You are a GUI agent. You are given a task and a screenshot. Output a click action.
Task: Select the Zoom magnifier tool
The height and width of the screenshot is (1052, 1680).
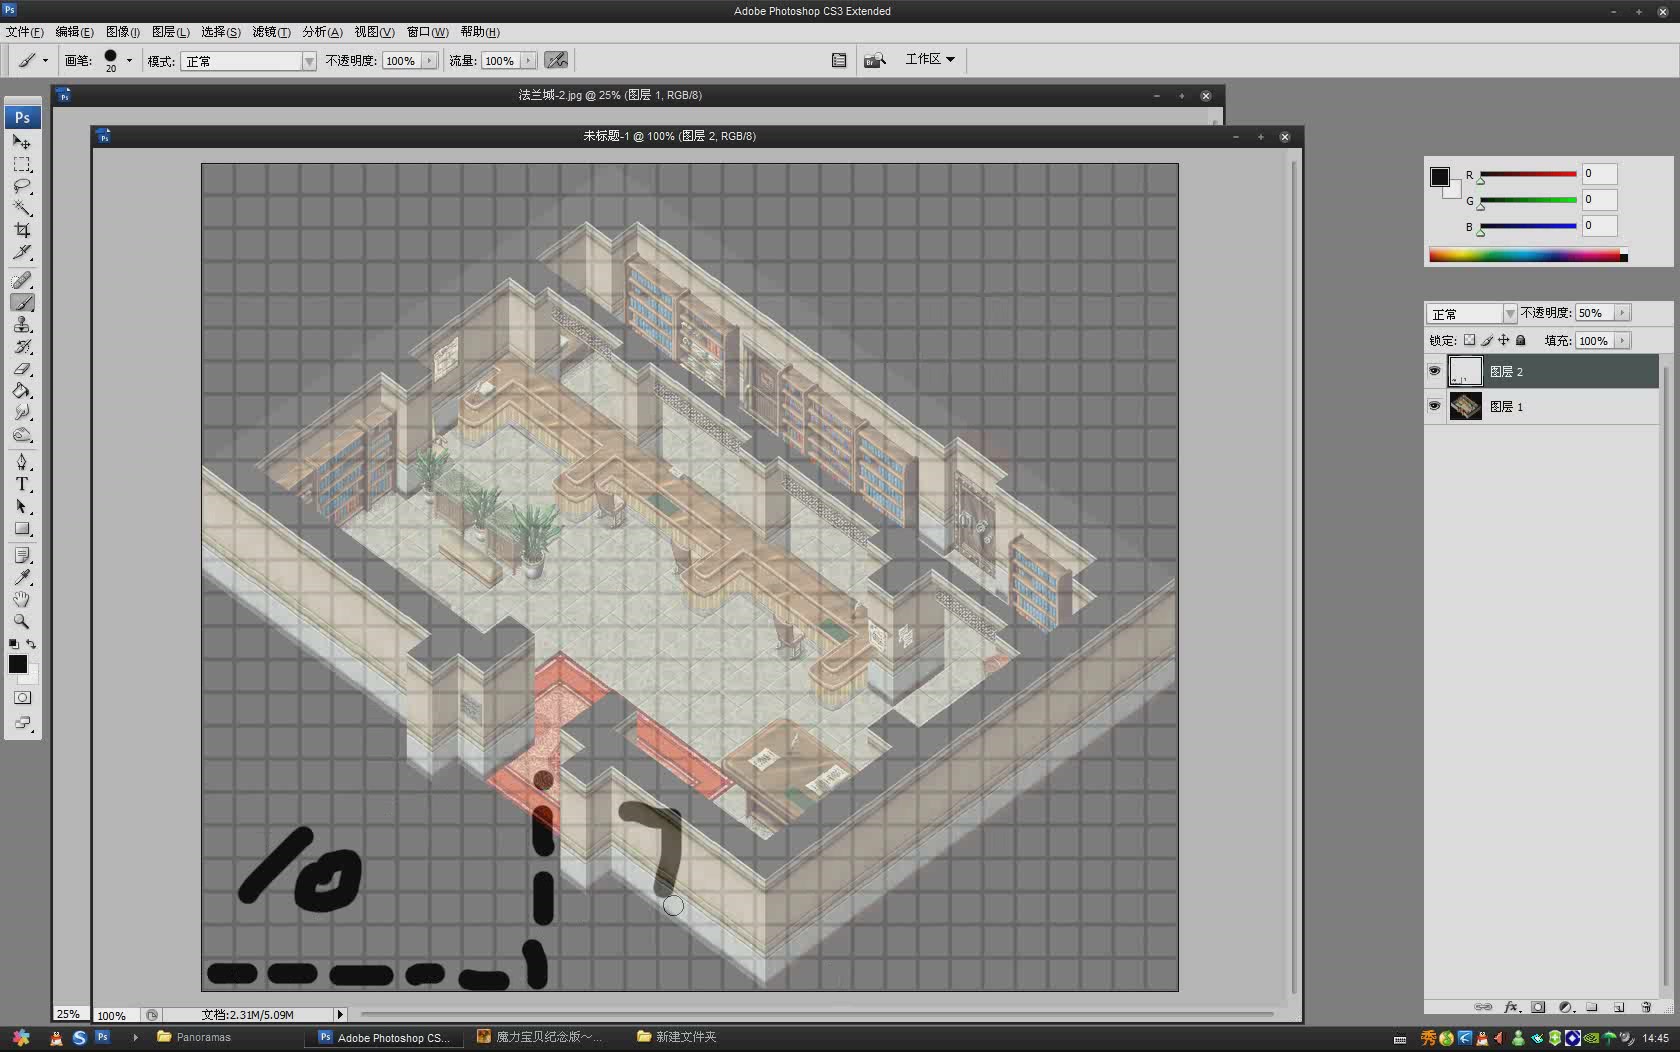[22, 621]
